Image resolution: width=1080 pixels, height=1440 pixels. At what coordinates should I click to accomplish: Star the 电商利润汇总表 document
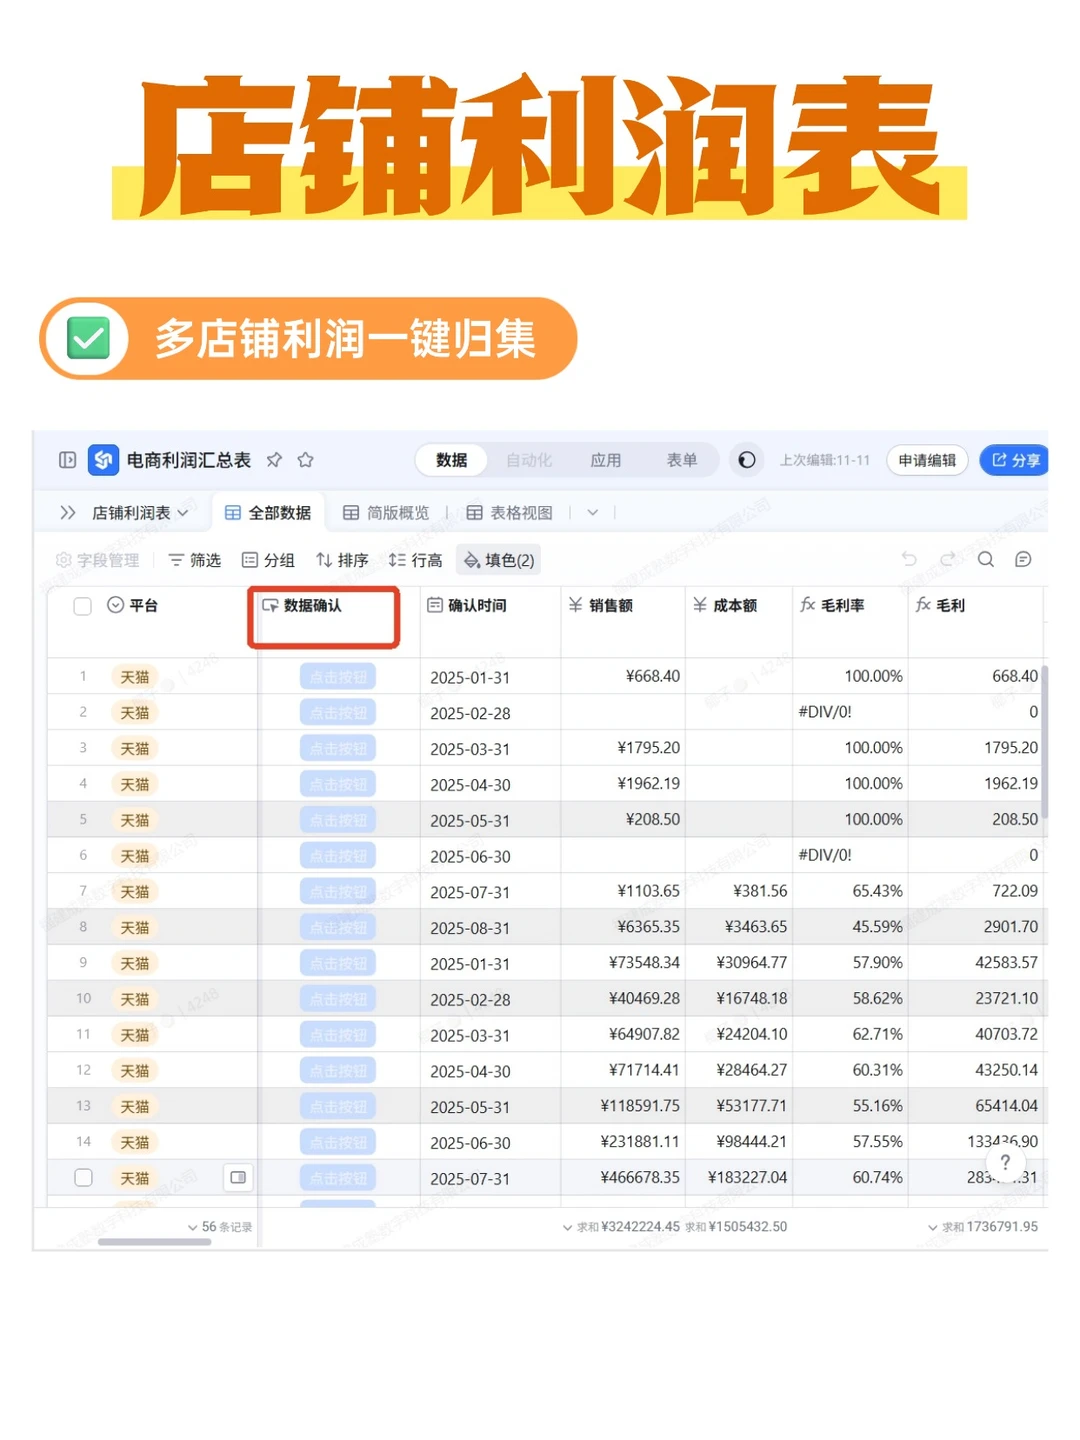pos(306,460)
